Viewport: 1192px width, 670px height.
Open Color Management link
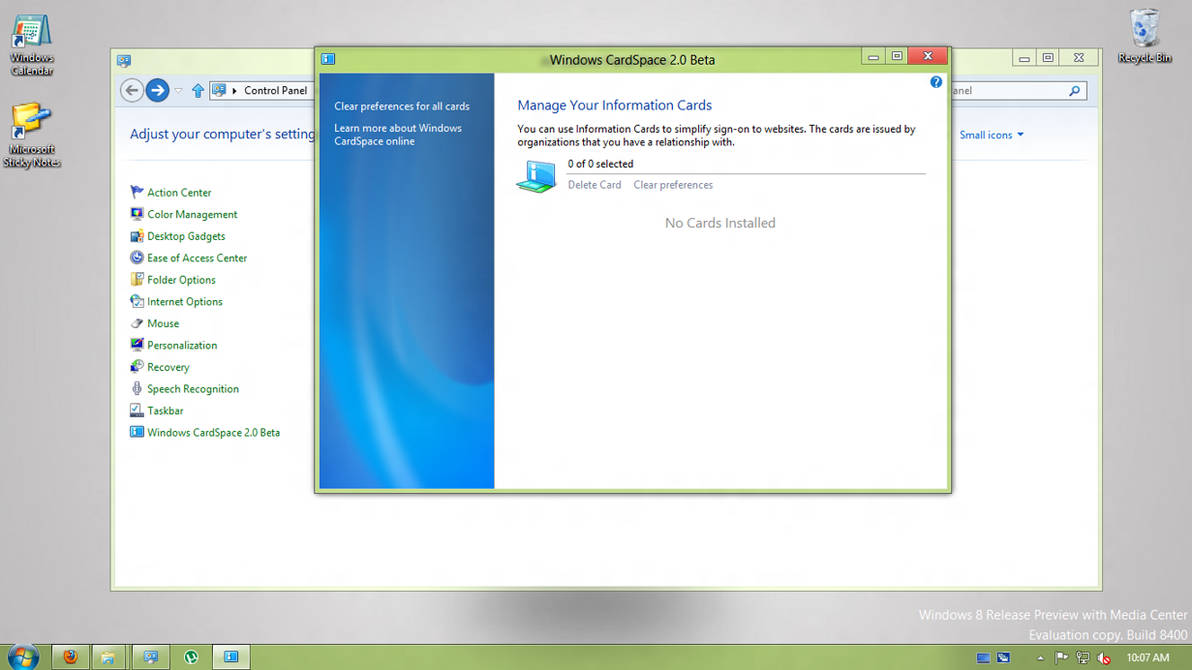(192, 214)
